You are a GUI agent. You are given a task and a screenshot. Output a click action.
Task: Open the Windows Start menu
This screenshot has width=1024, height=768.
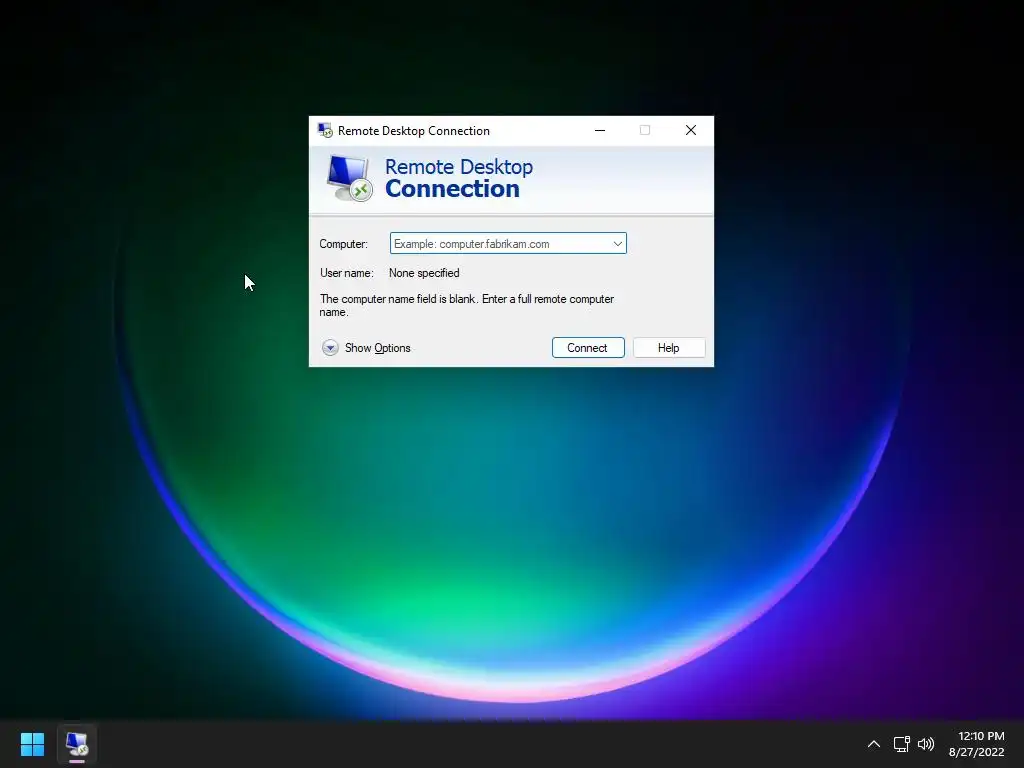click(x=32, y=744)
